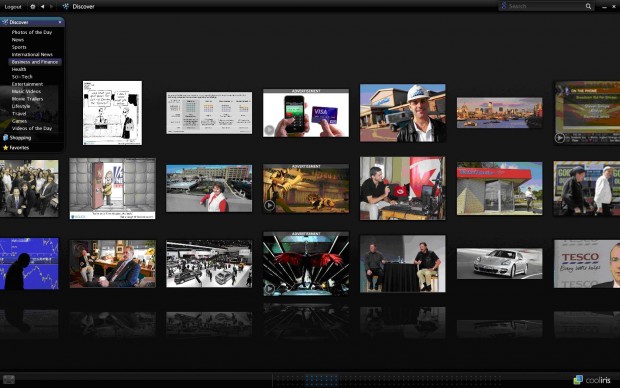Click the Cooliris logo icon

578,380
